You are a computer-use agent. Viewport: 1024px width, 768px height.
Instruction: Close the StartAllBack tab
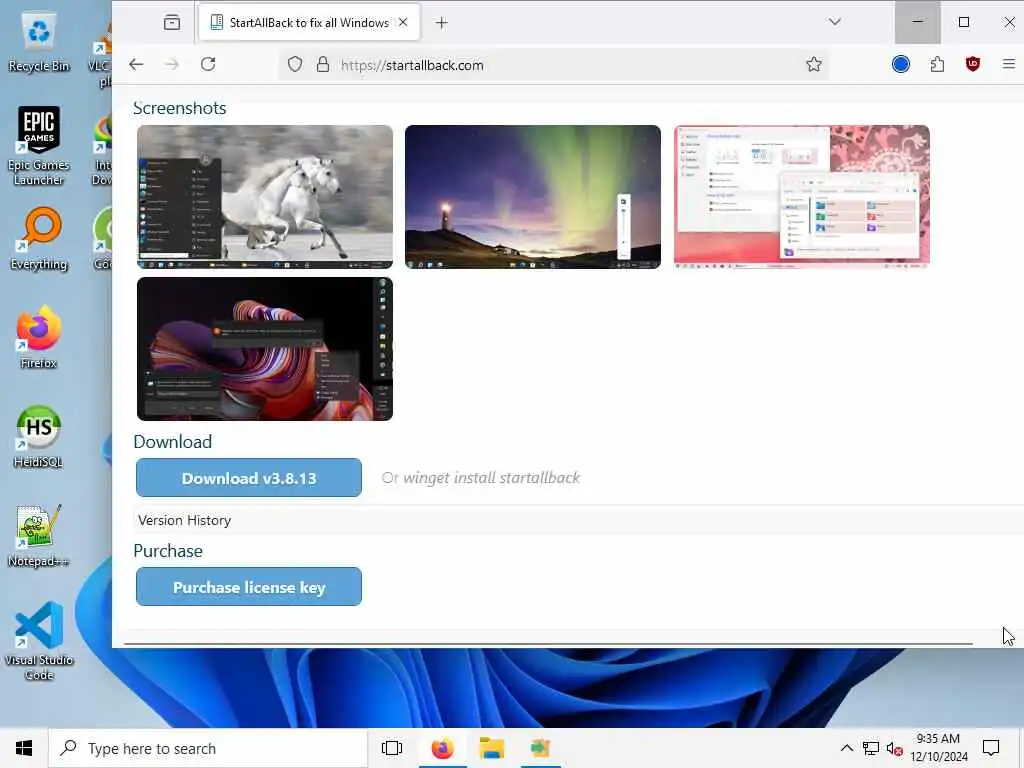tap(403, 22)
